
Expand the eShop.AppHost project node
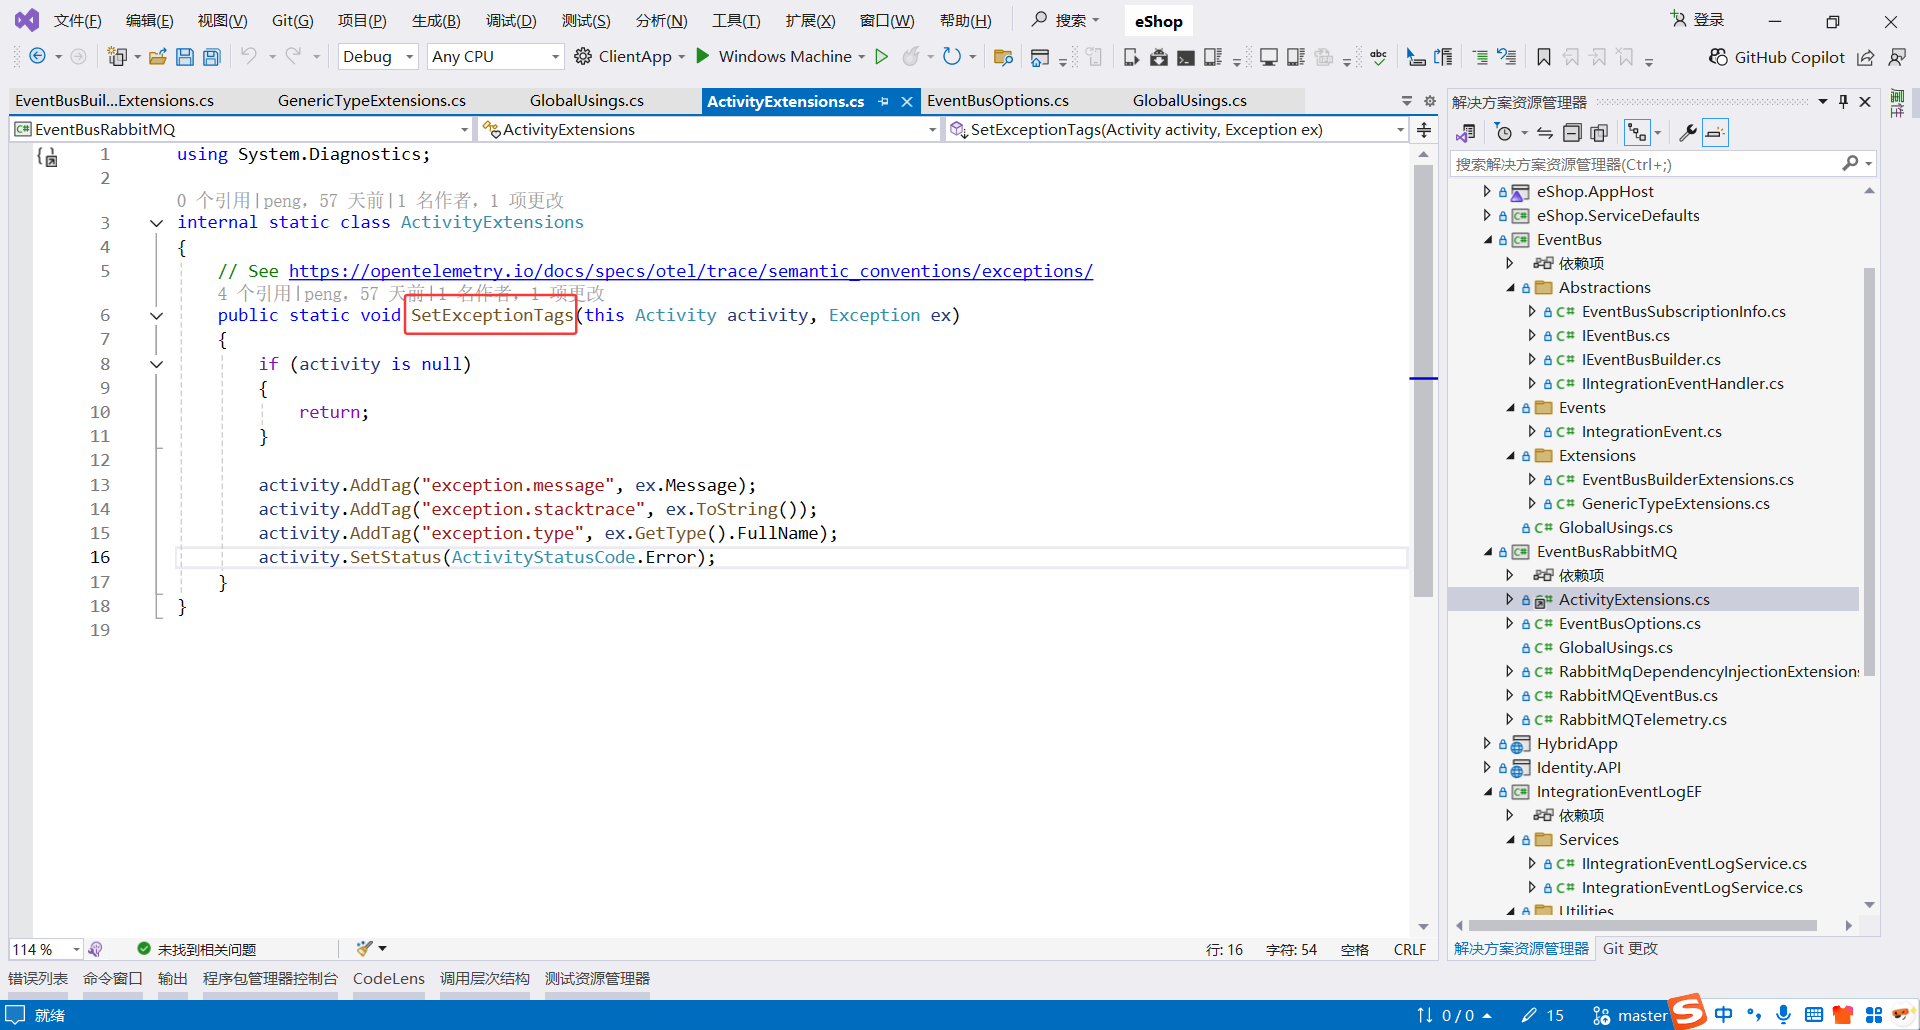point(1488,191)
